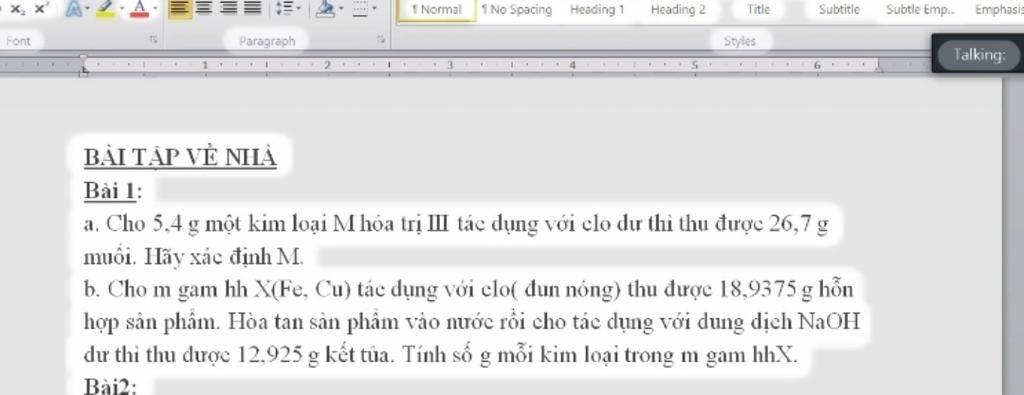Open Font dialog launcher

[x=153, y=40]
